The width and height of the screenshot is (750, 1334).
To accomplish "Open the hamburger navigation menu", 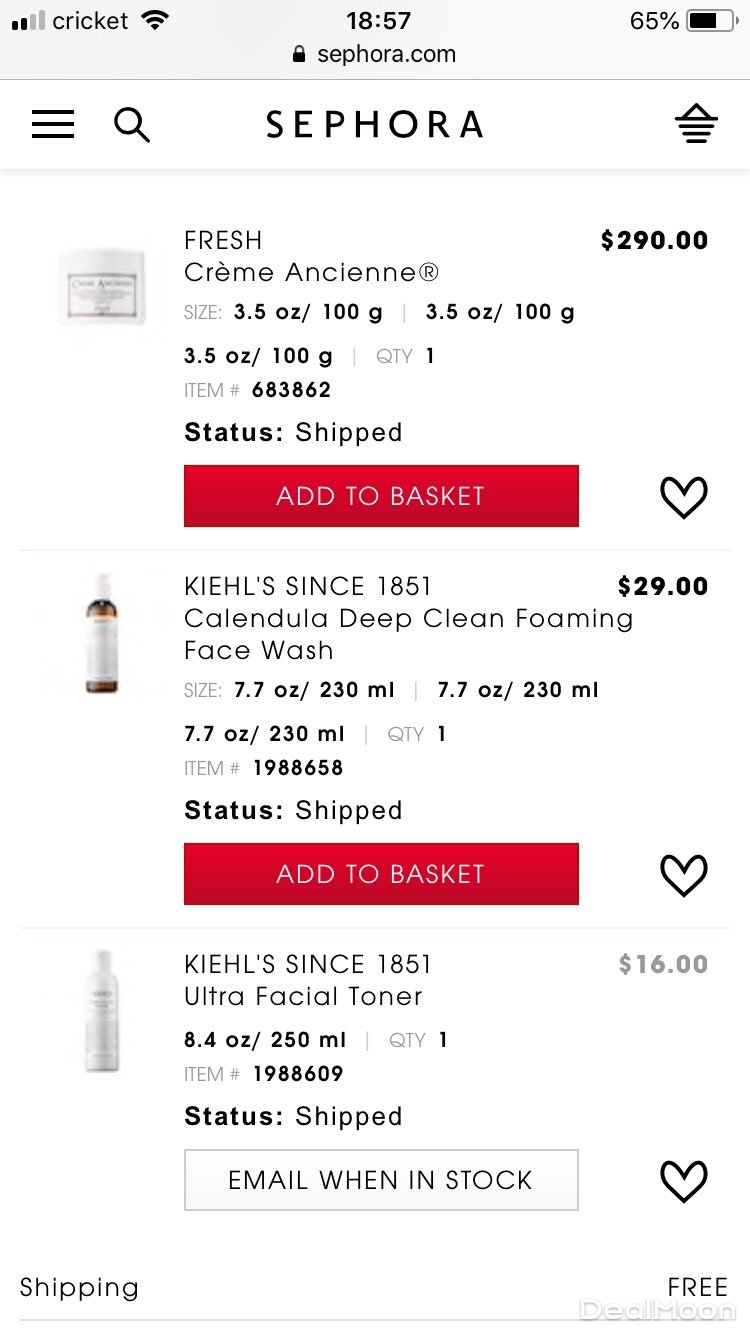I will click(x=53, y=125).
